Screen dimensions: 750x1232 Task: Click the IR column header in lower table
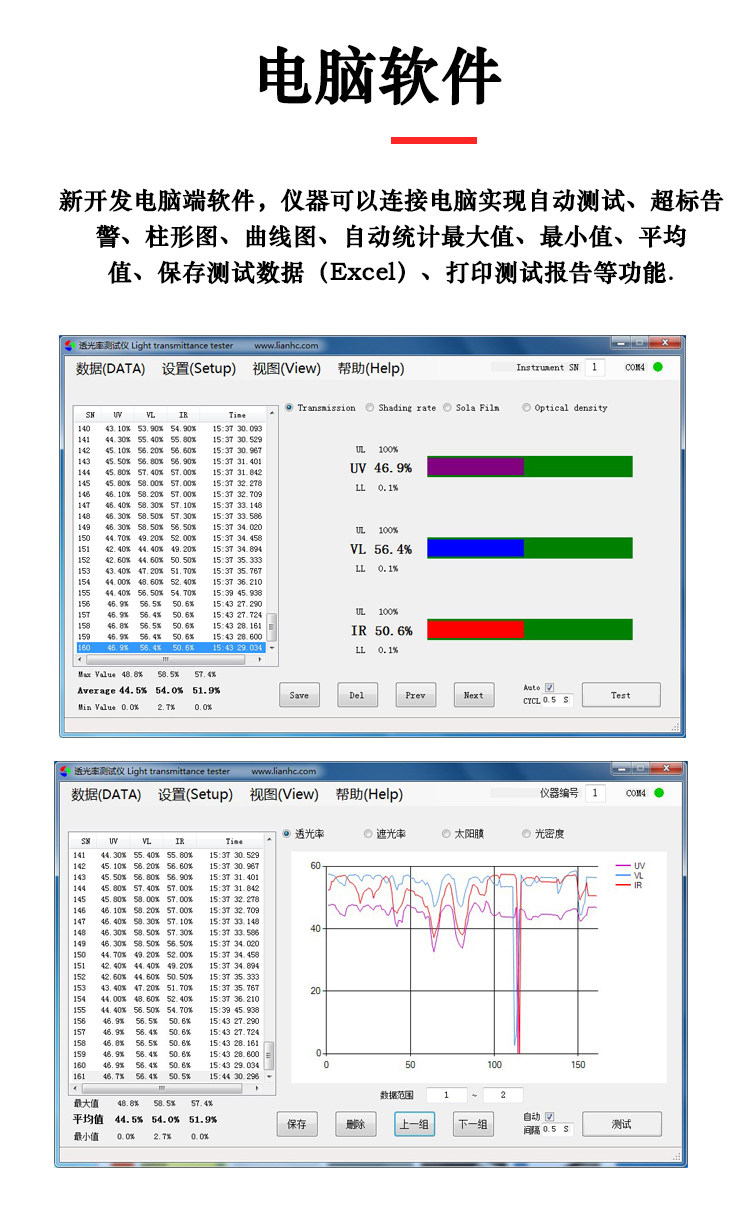[180, 841]
